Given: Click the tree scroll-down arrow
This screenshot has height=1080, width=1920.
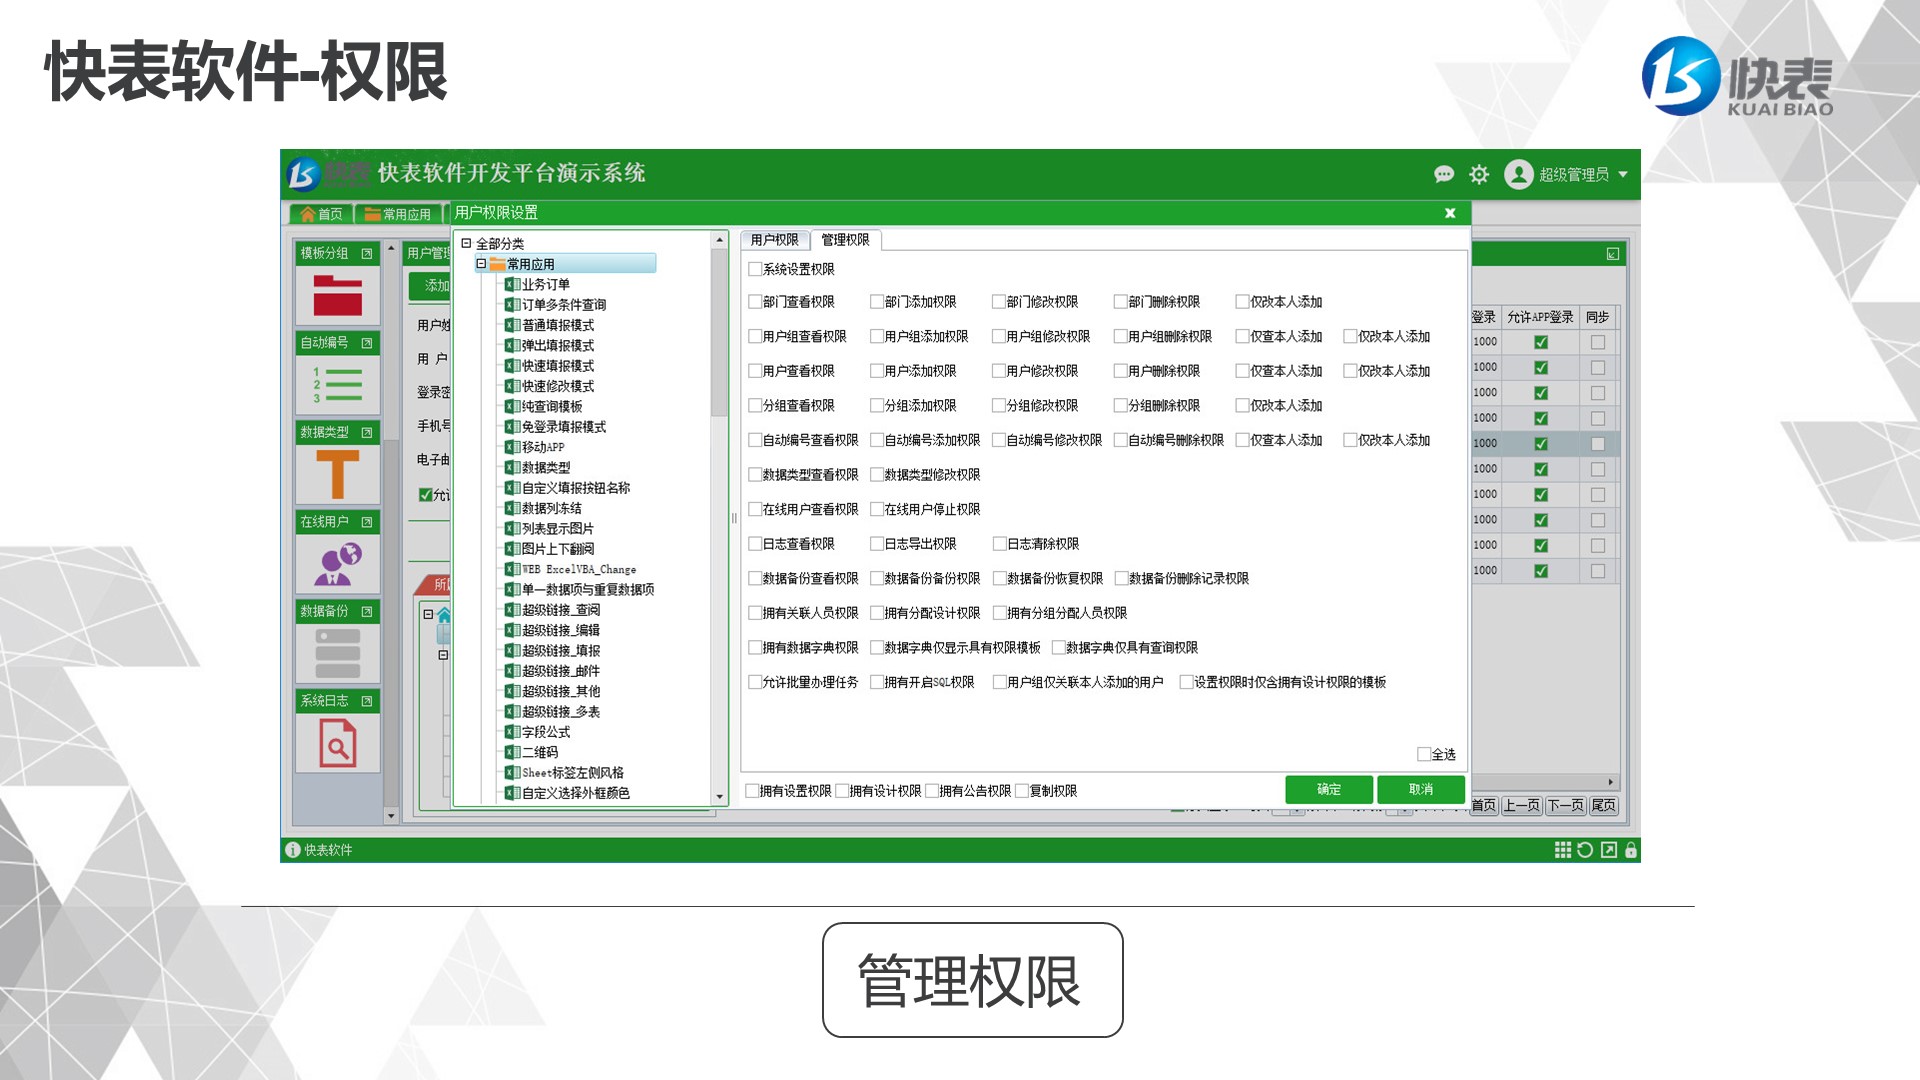Looking at the screenshot, I should [x=719, y=797].
